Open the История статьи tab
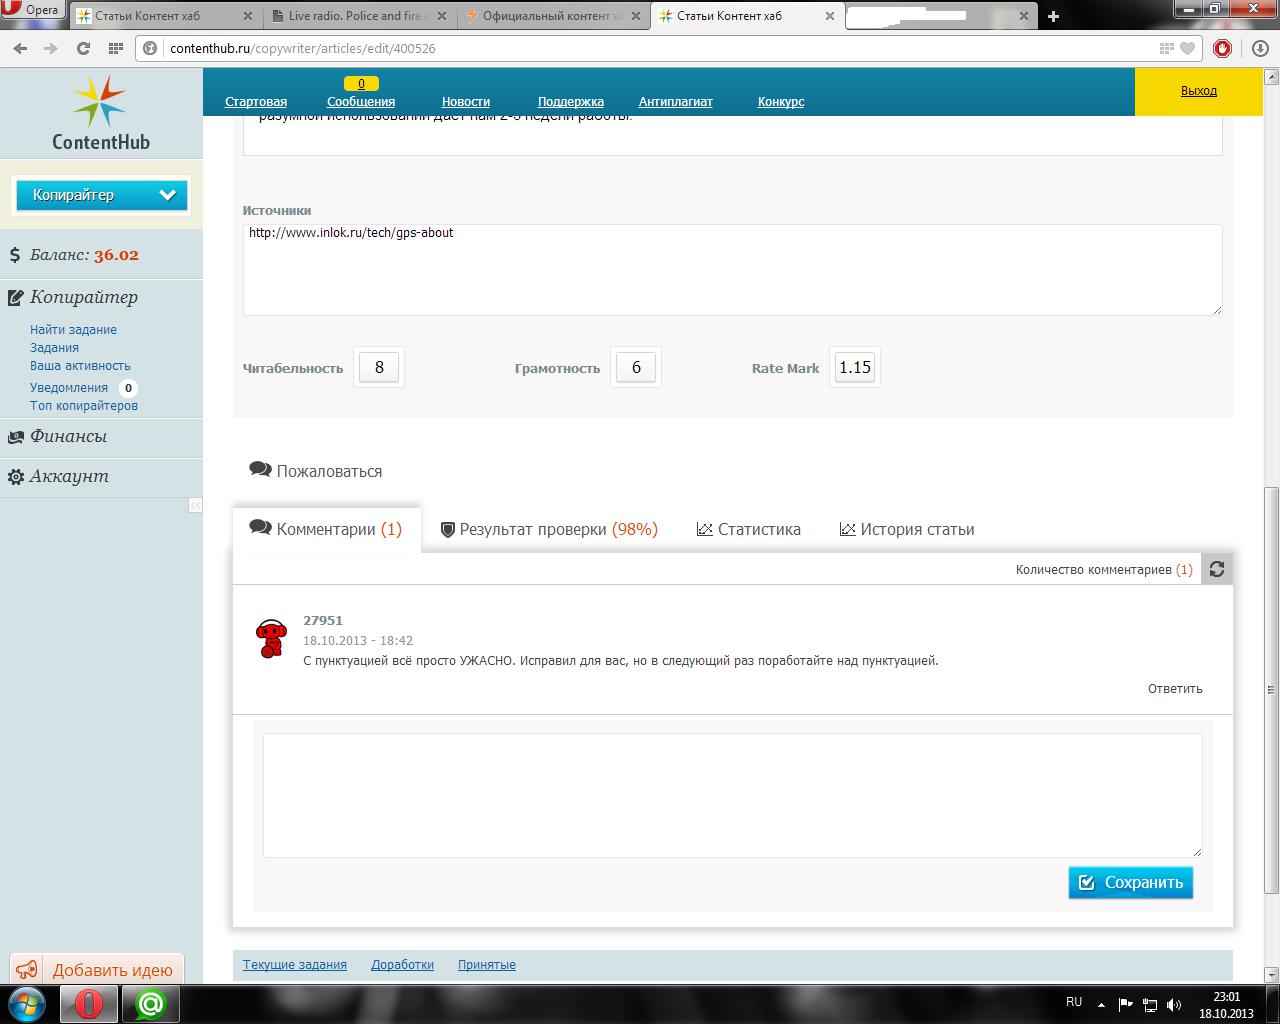The width and height of the screenshot is (1280, 1024). point(907,529)
